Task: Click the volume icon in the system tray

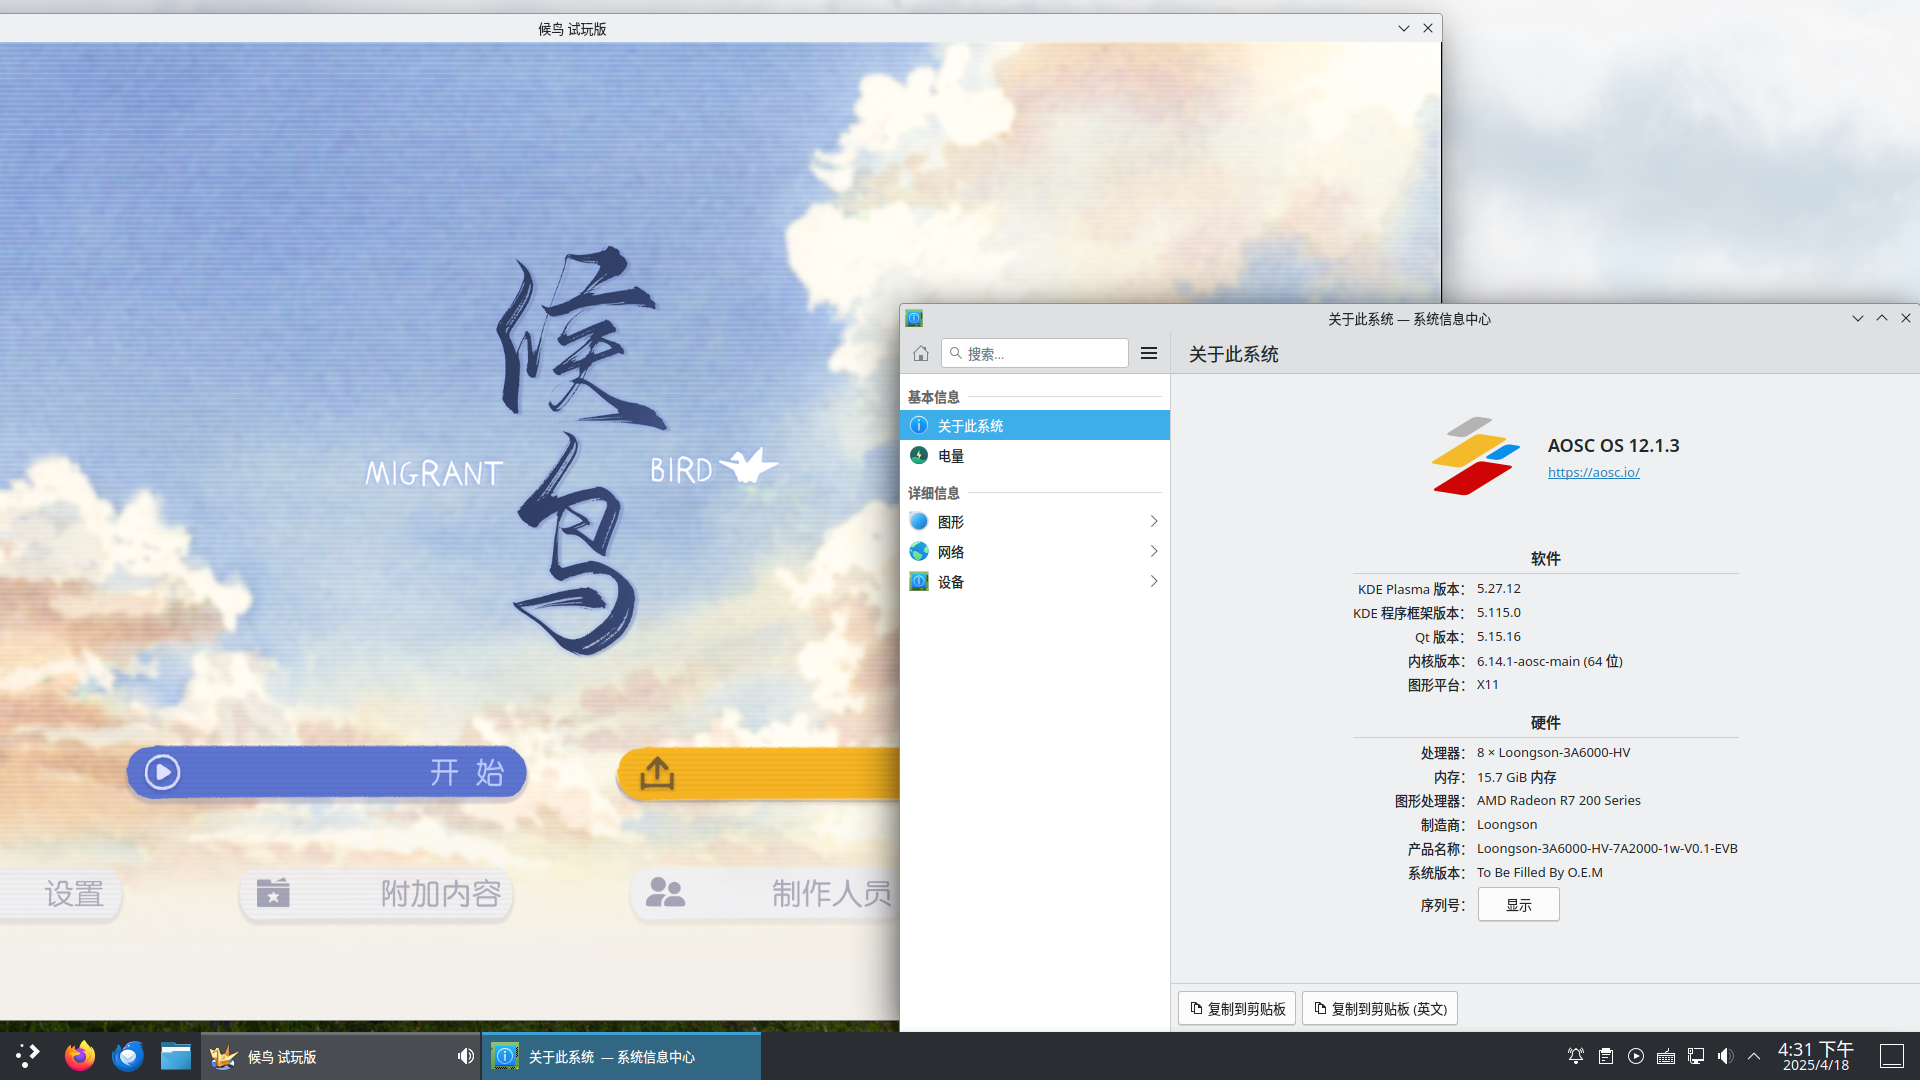Action: [1725, 1056]
